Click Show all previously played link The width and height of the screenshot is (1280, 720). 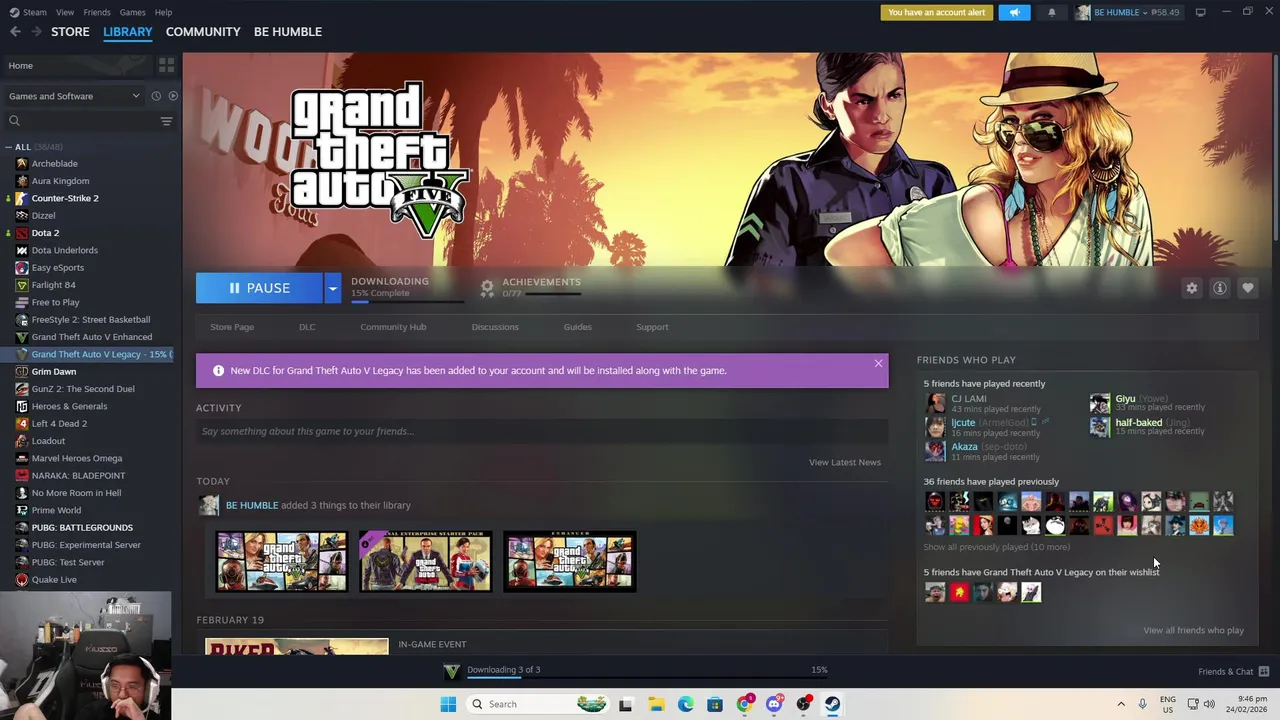click(x=996, y=547)
